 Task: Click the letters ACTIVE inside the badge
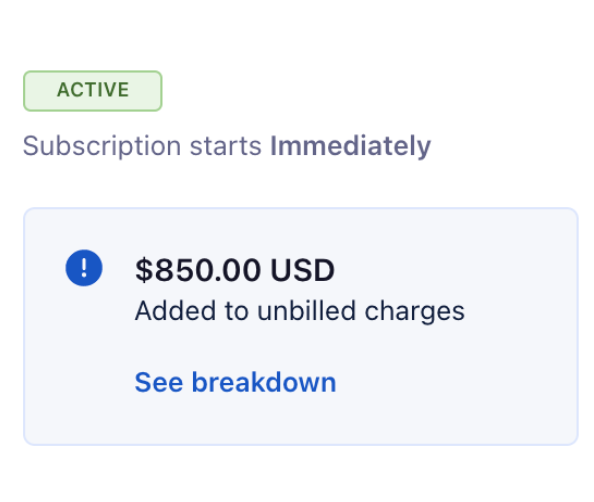click(x=93, y=90)
